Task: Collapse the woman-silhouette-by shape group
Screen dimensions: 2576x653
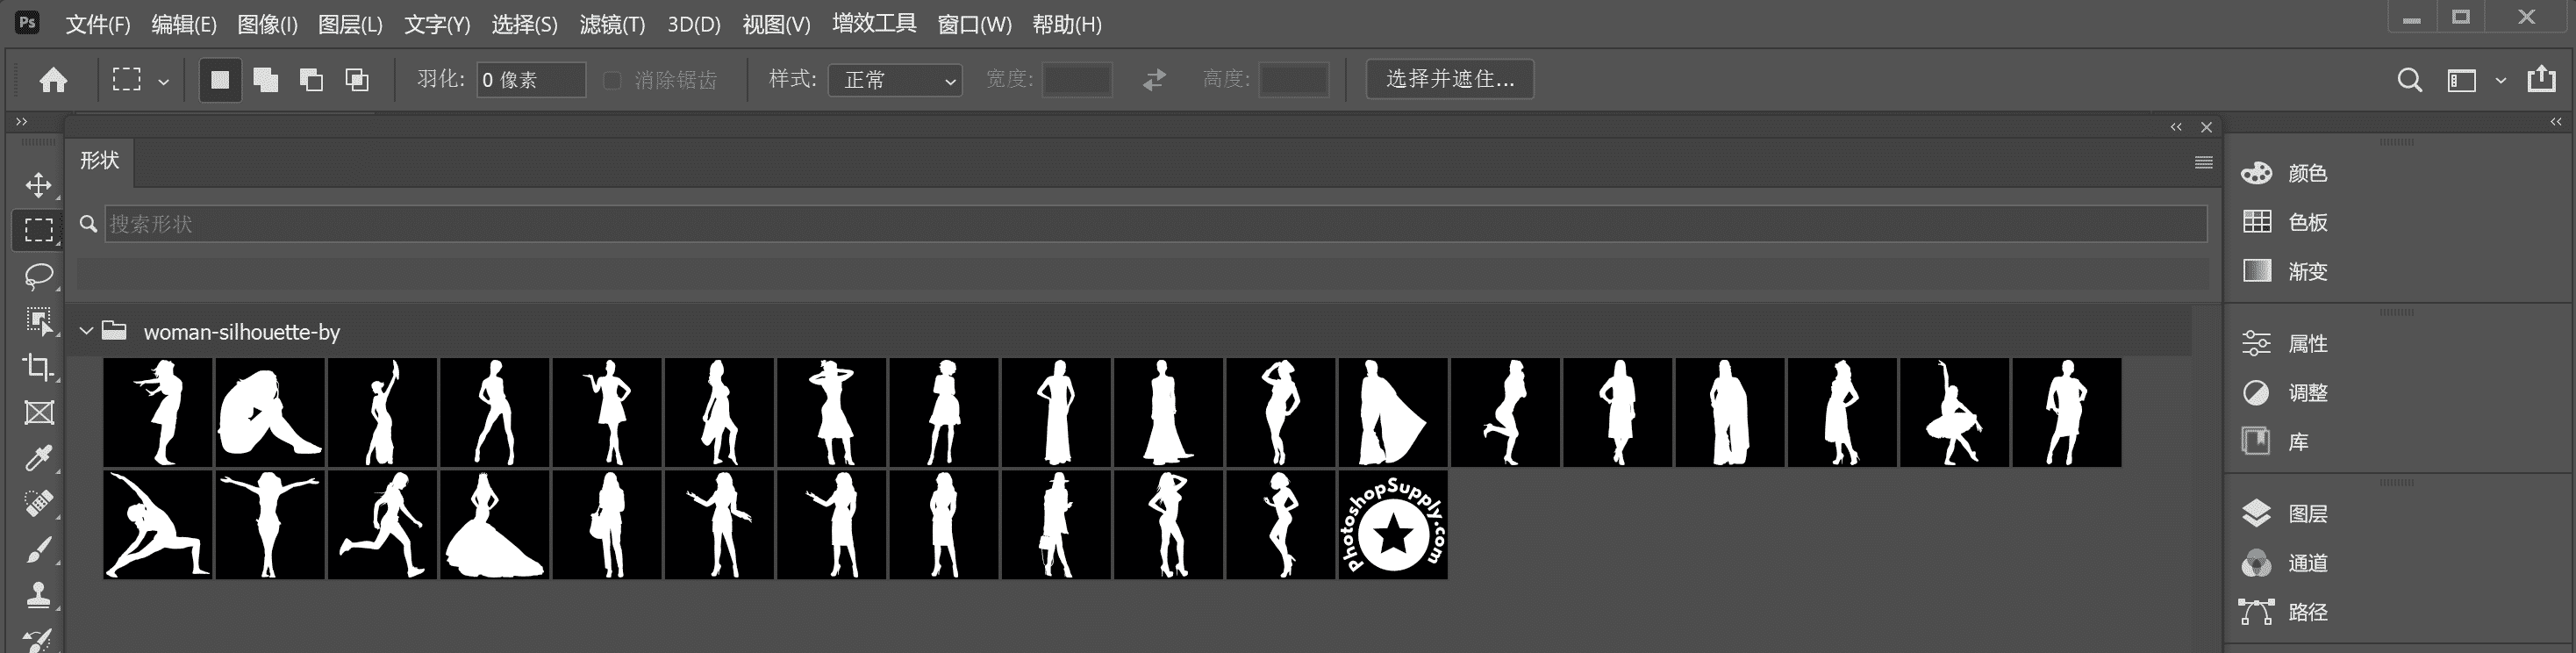Action: (x=87, y=331)
